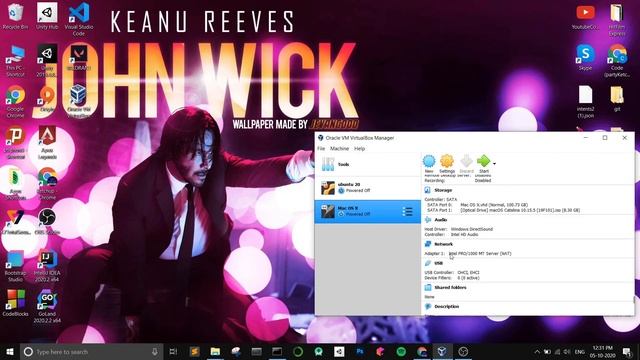
Task: Click the volume icon in system tray
Action: pos(567,351)
